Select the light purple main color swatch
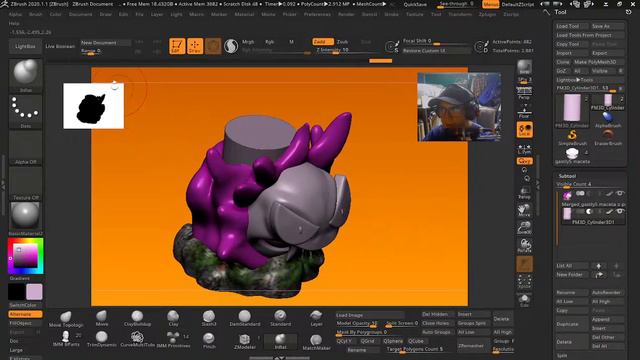This screenshot has height=360, width=640. point(34,292)
